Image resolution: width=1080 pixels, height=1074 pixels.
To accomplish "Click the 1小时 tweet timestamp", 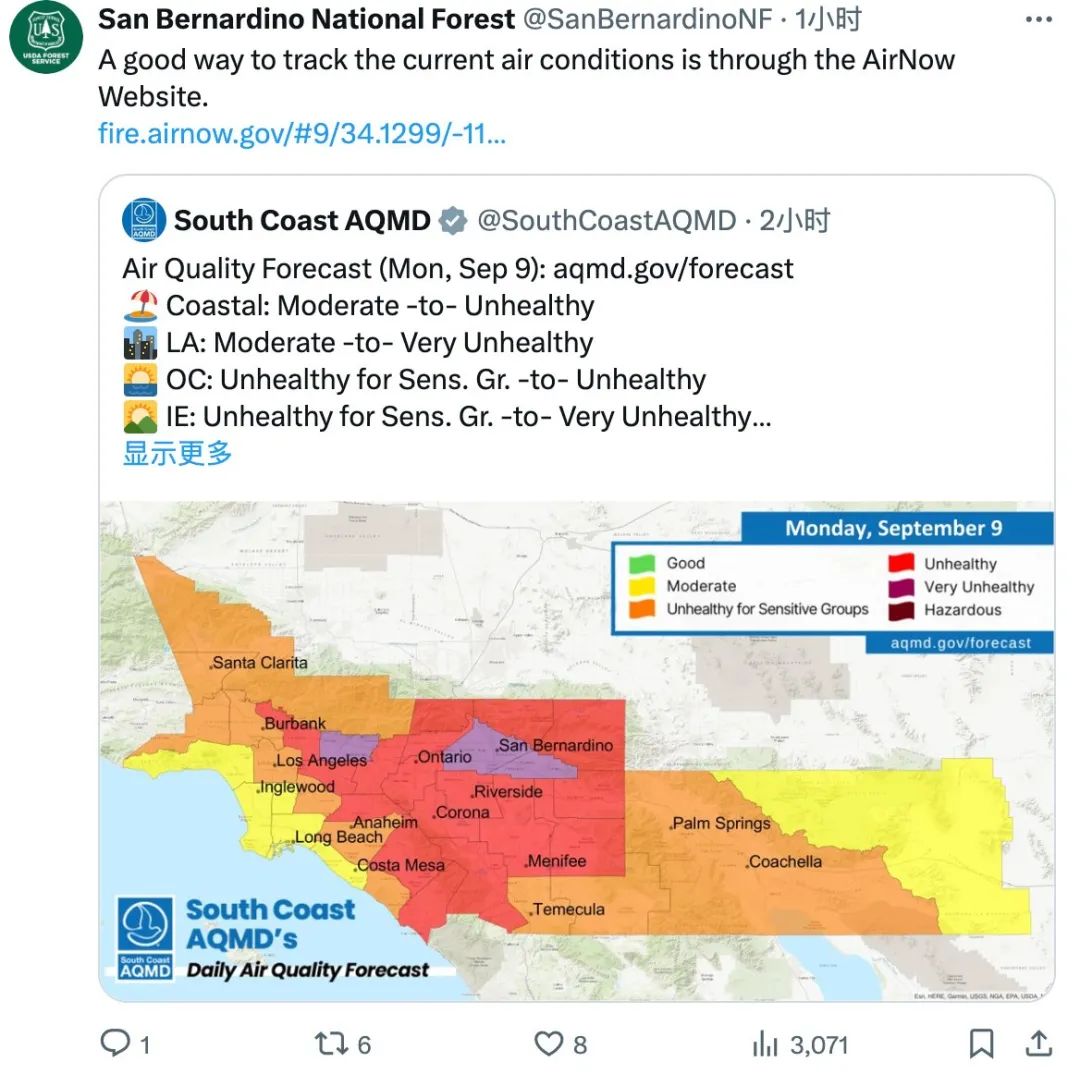I will point(828,19).
